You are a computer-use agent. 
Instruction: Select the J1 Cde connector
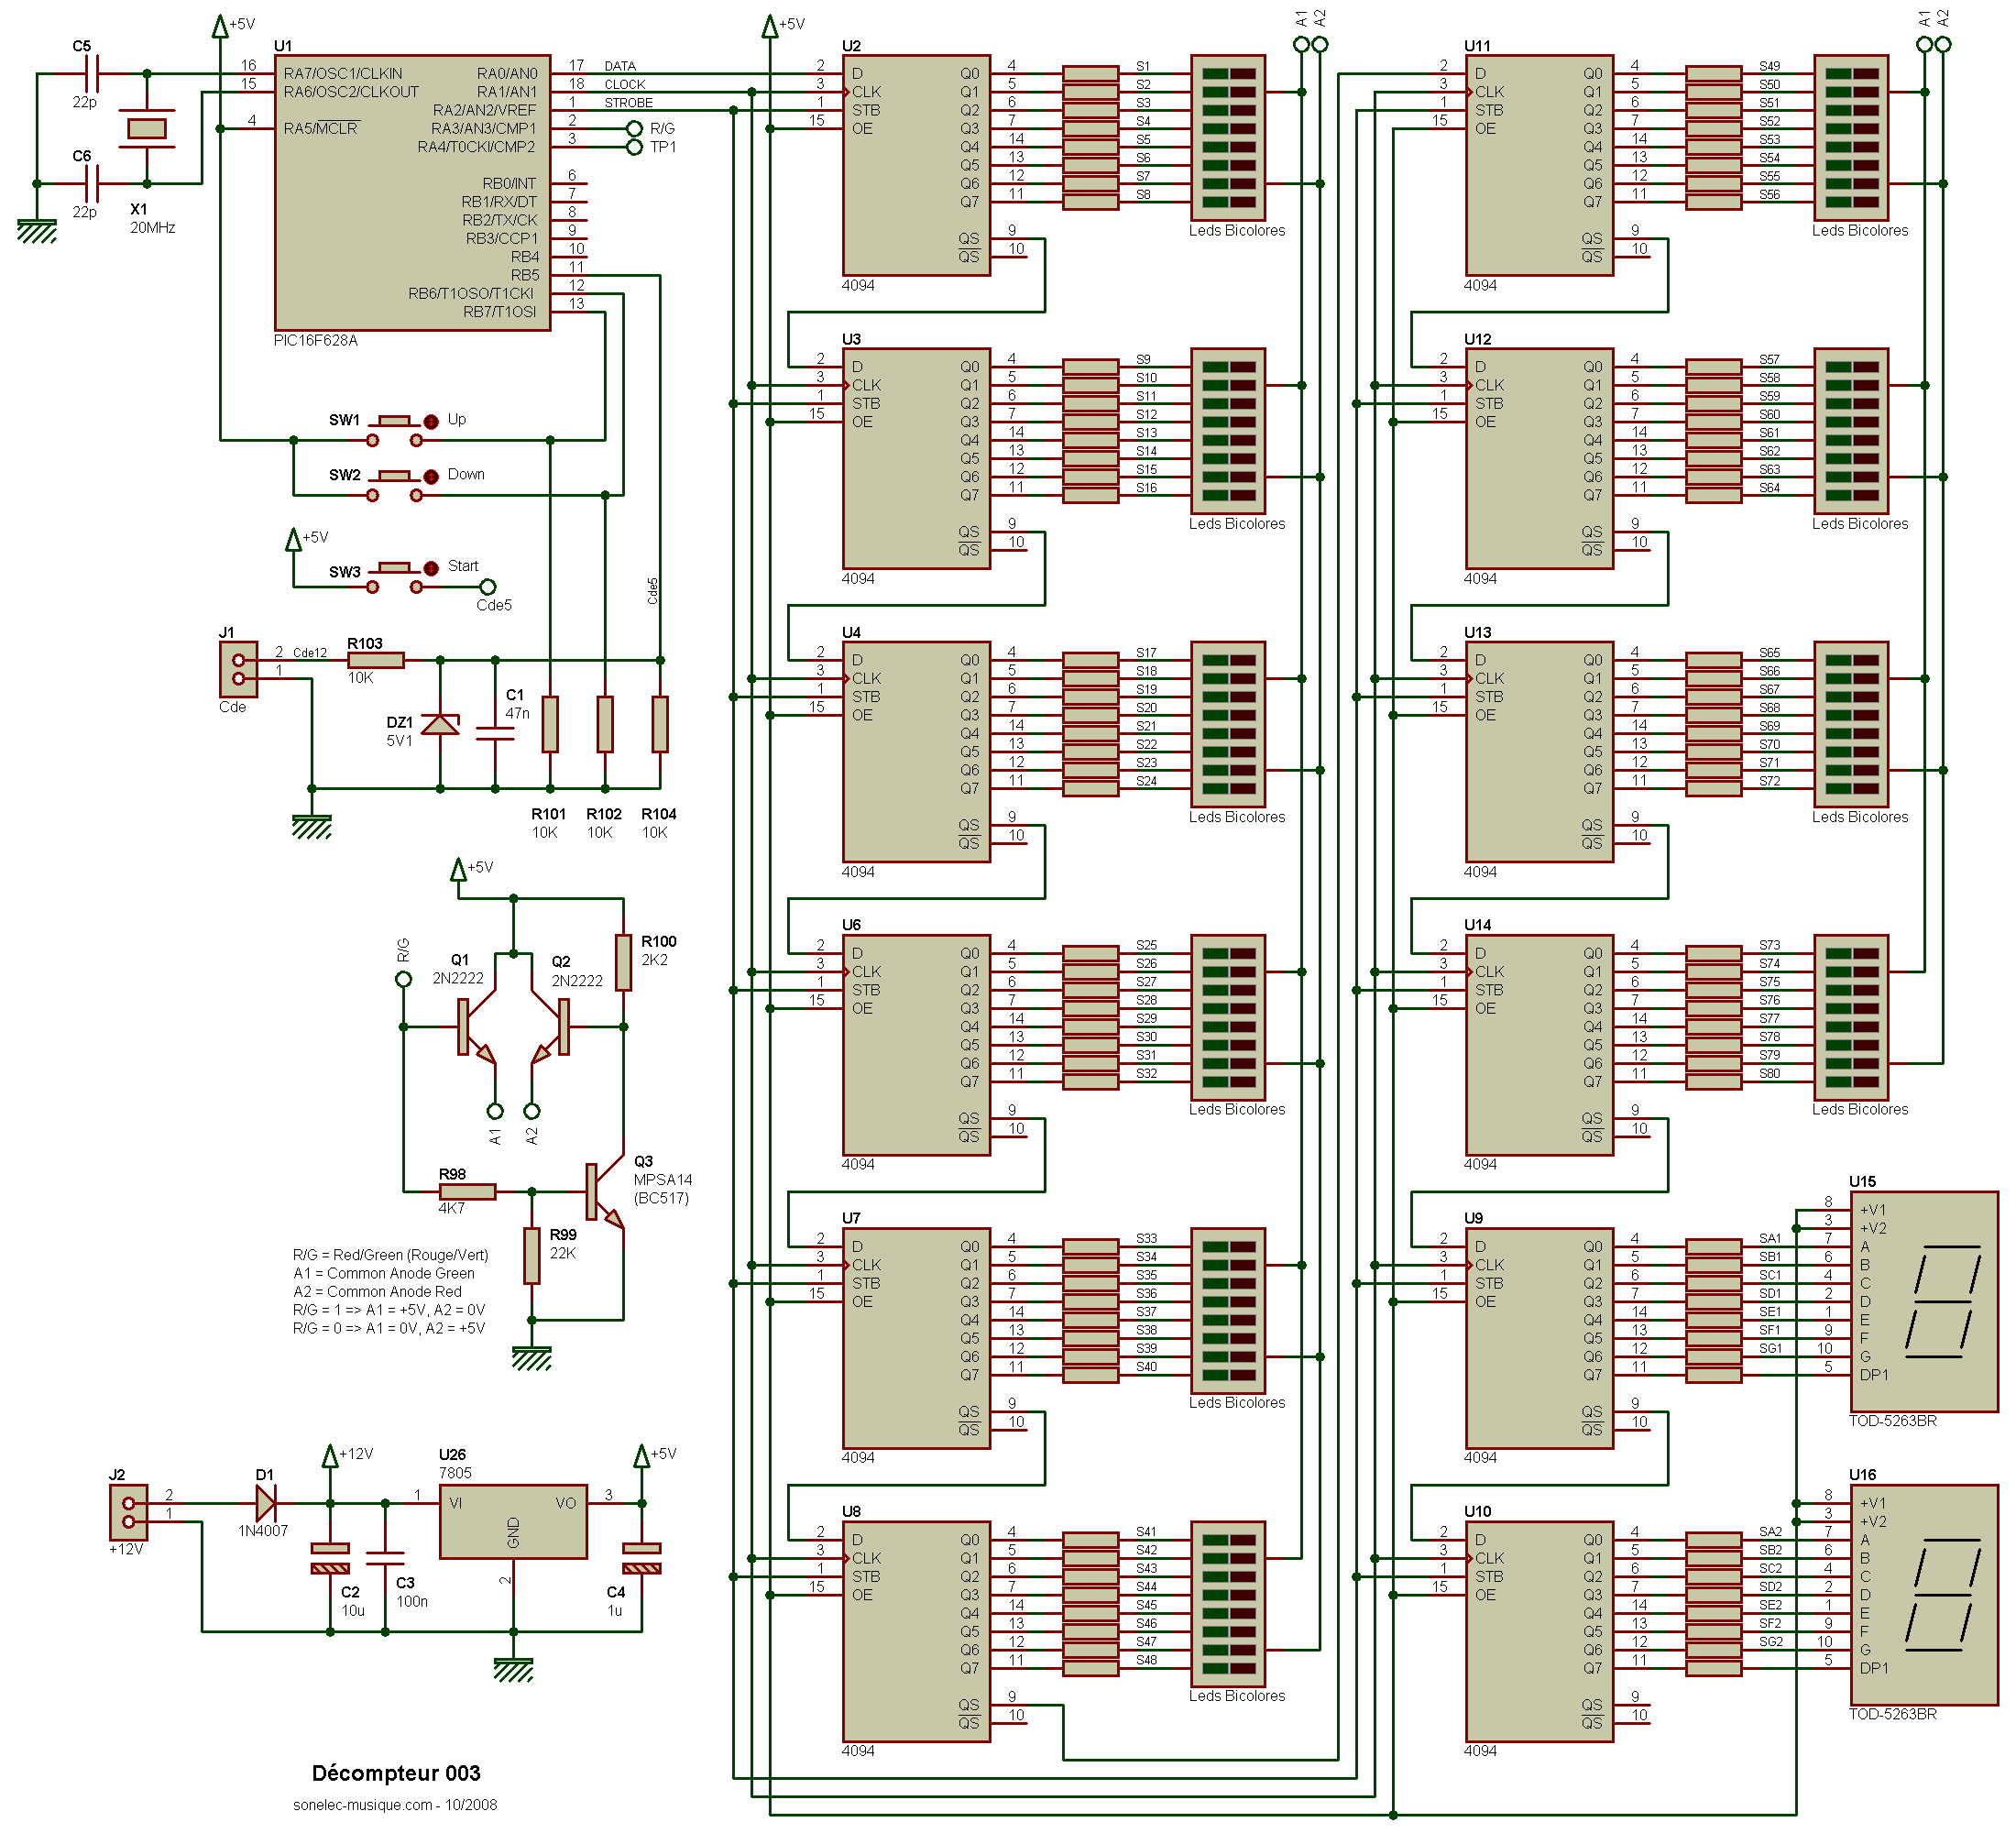tap(238, 669)
